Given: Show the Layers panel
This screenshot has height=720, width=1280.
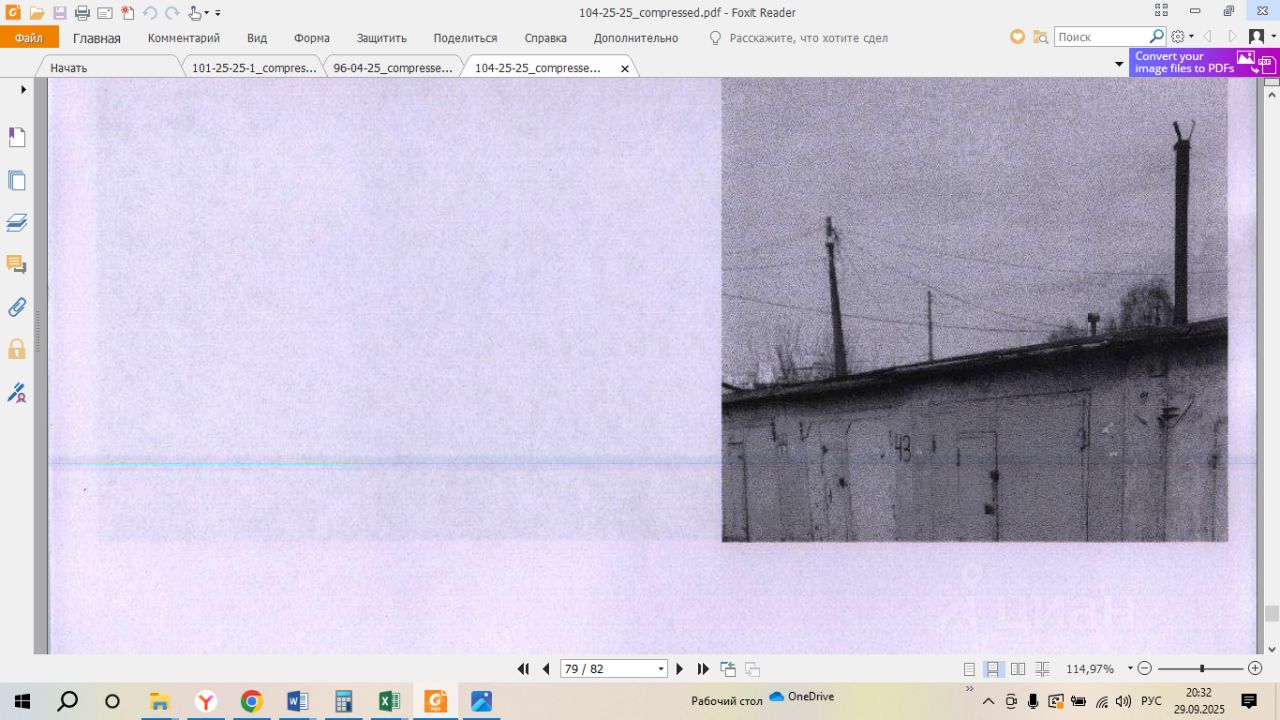Looking at the screenshot, I should 17,223.
